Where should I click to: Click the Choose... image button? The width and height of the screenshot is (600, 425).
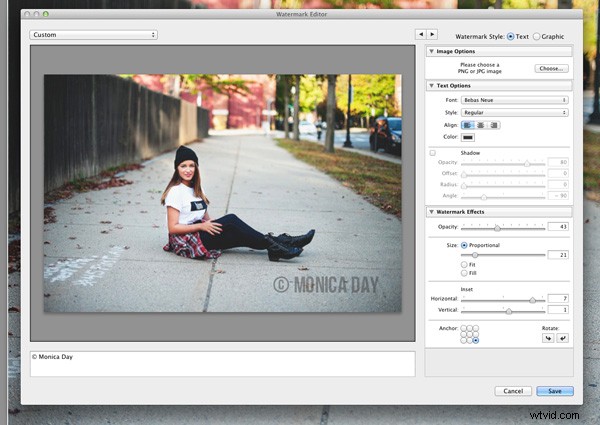point(551,68)
